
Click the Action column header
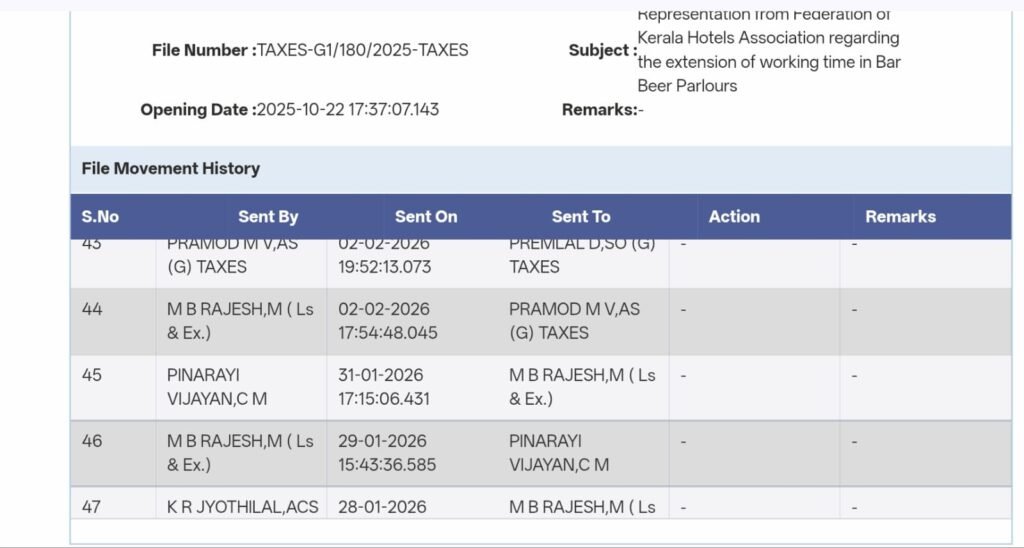734,216
